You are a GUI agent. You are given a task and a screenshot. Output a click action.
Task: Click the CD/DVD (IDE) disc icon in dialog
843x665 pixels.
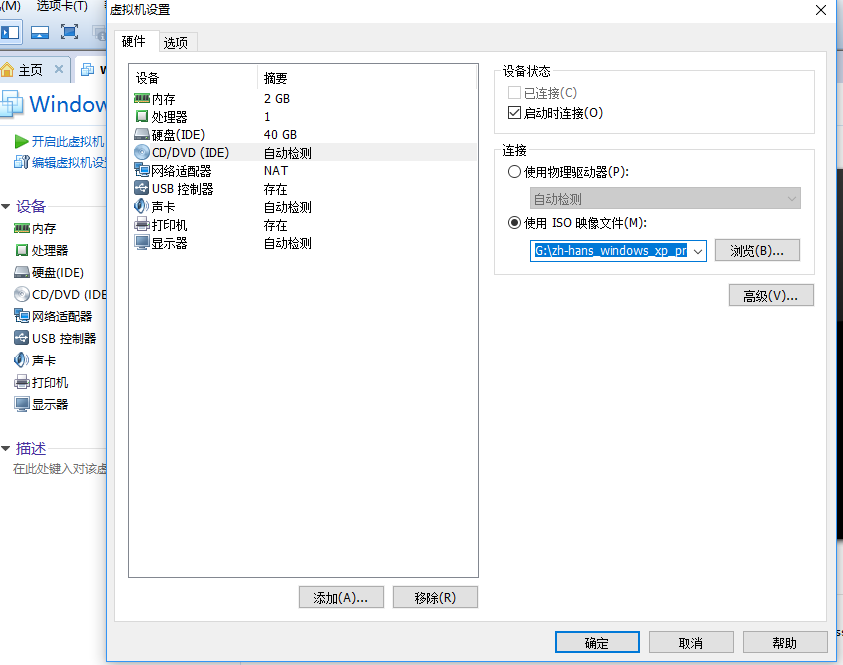[142, 152]
